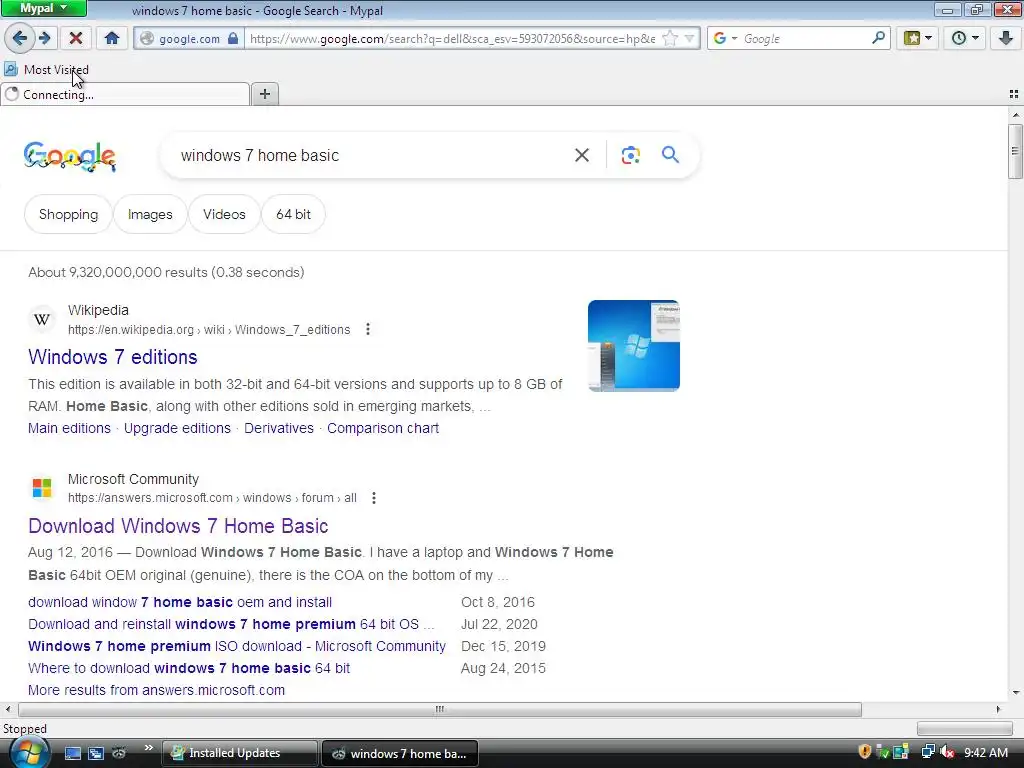Apply the 64 bit filter chip
The width and height of the screenshot is (1024, 768).
click(x=293, y=214)
